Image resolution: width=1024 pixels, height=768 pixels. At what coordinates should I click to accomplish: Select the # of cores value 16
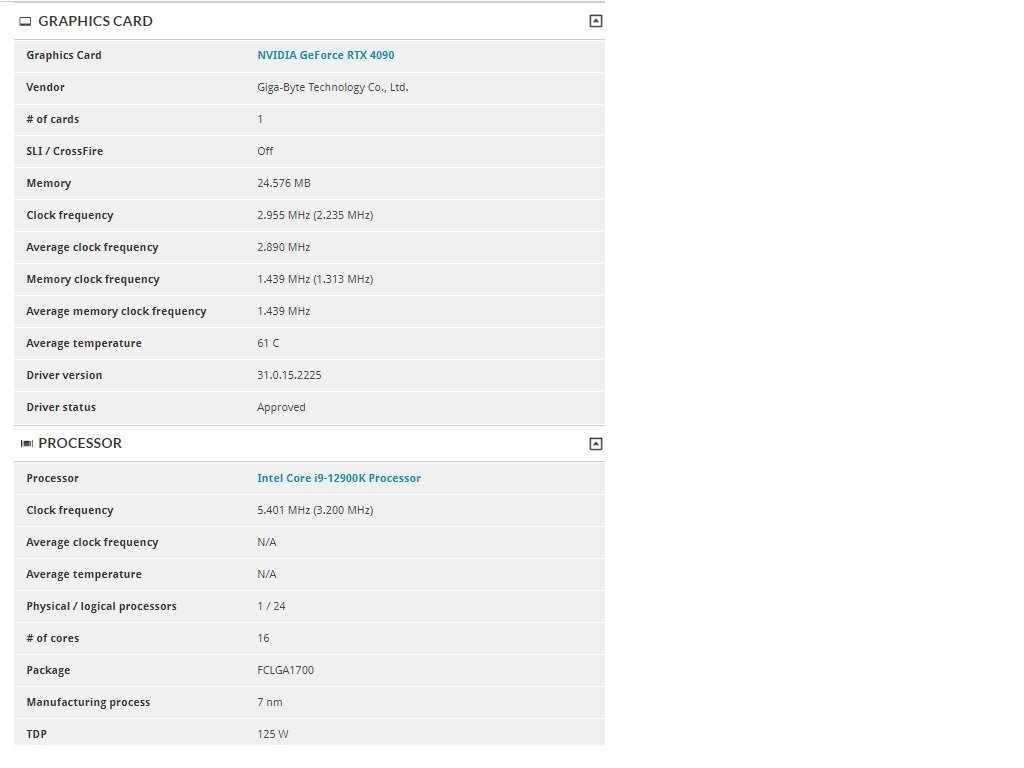pos(263,639)
